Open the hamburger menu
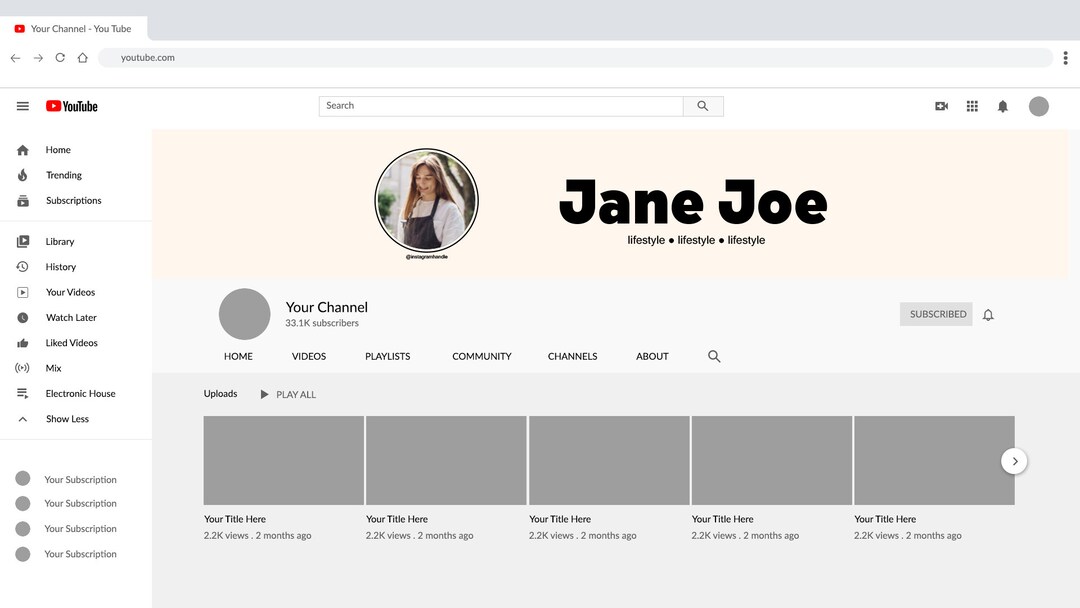The height and width of the screenshot is (608, 1080). coord(22,105)
